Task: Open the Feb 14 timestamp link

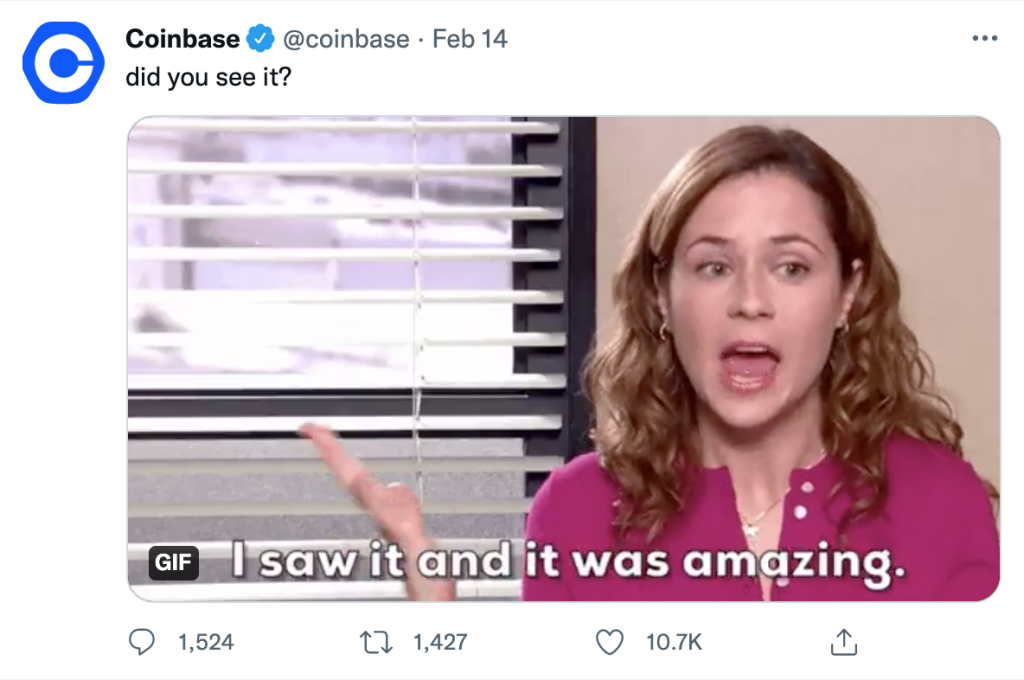Action: pyautogui.click(x=470, y=39)
